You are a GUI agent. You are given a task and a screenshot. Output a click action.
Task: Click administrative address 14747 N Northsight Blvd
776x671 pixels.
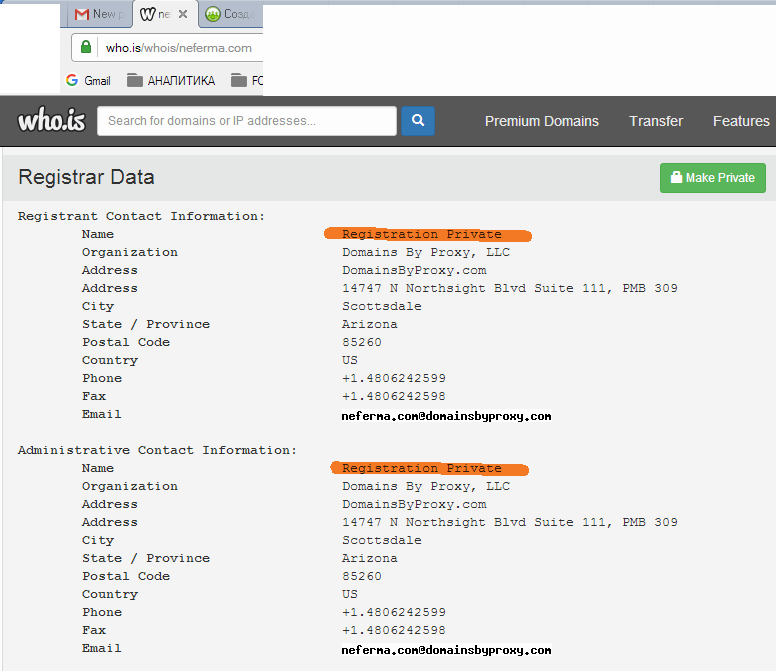click(510, 522)
